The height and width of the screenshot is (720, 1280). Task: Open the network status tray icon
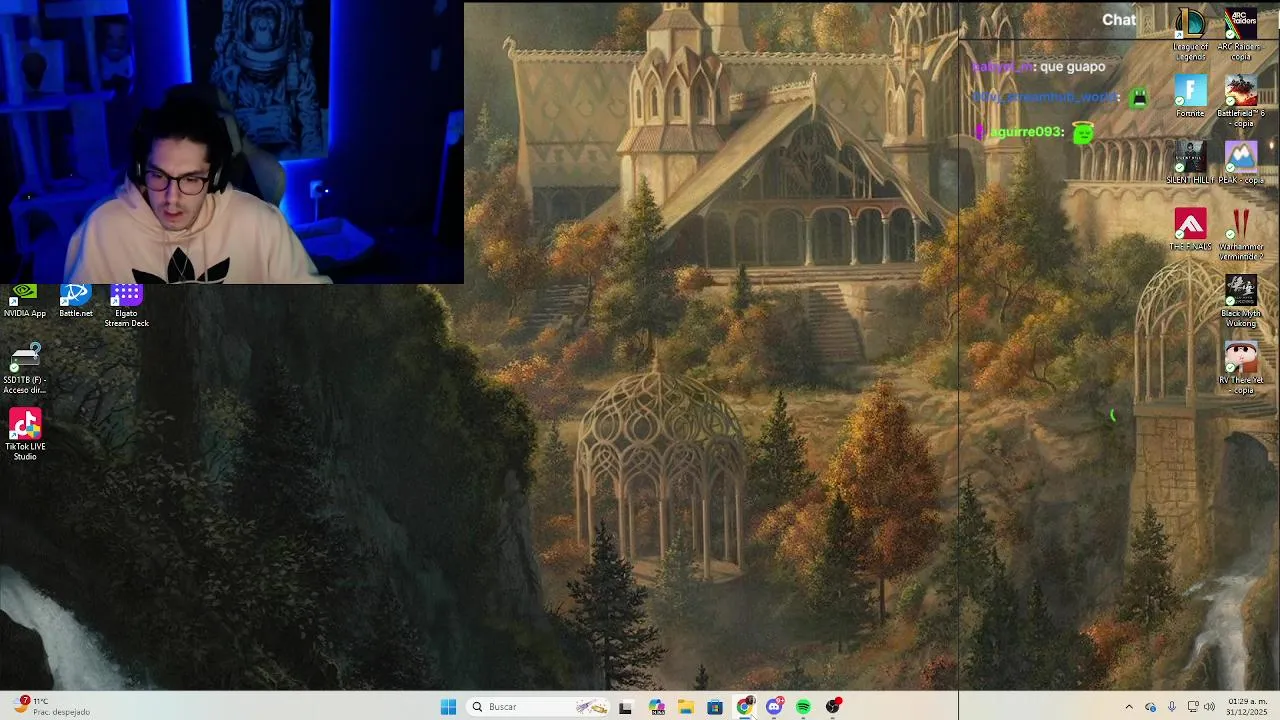click(1192, 707)
